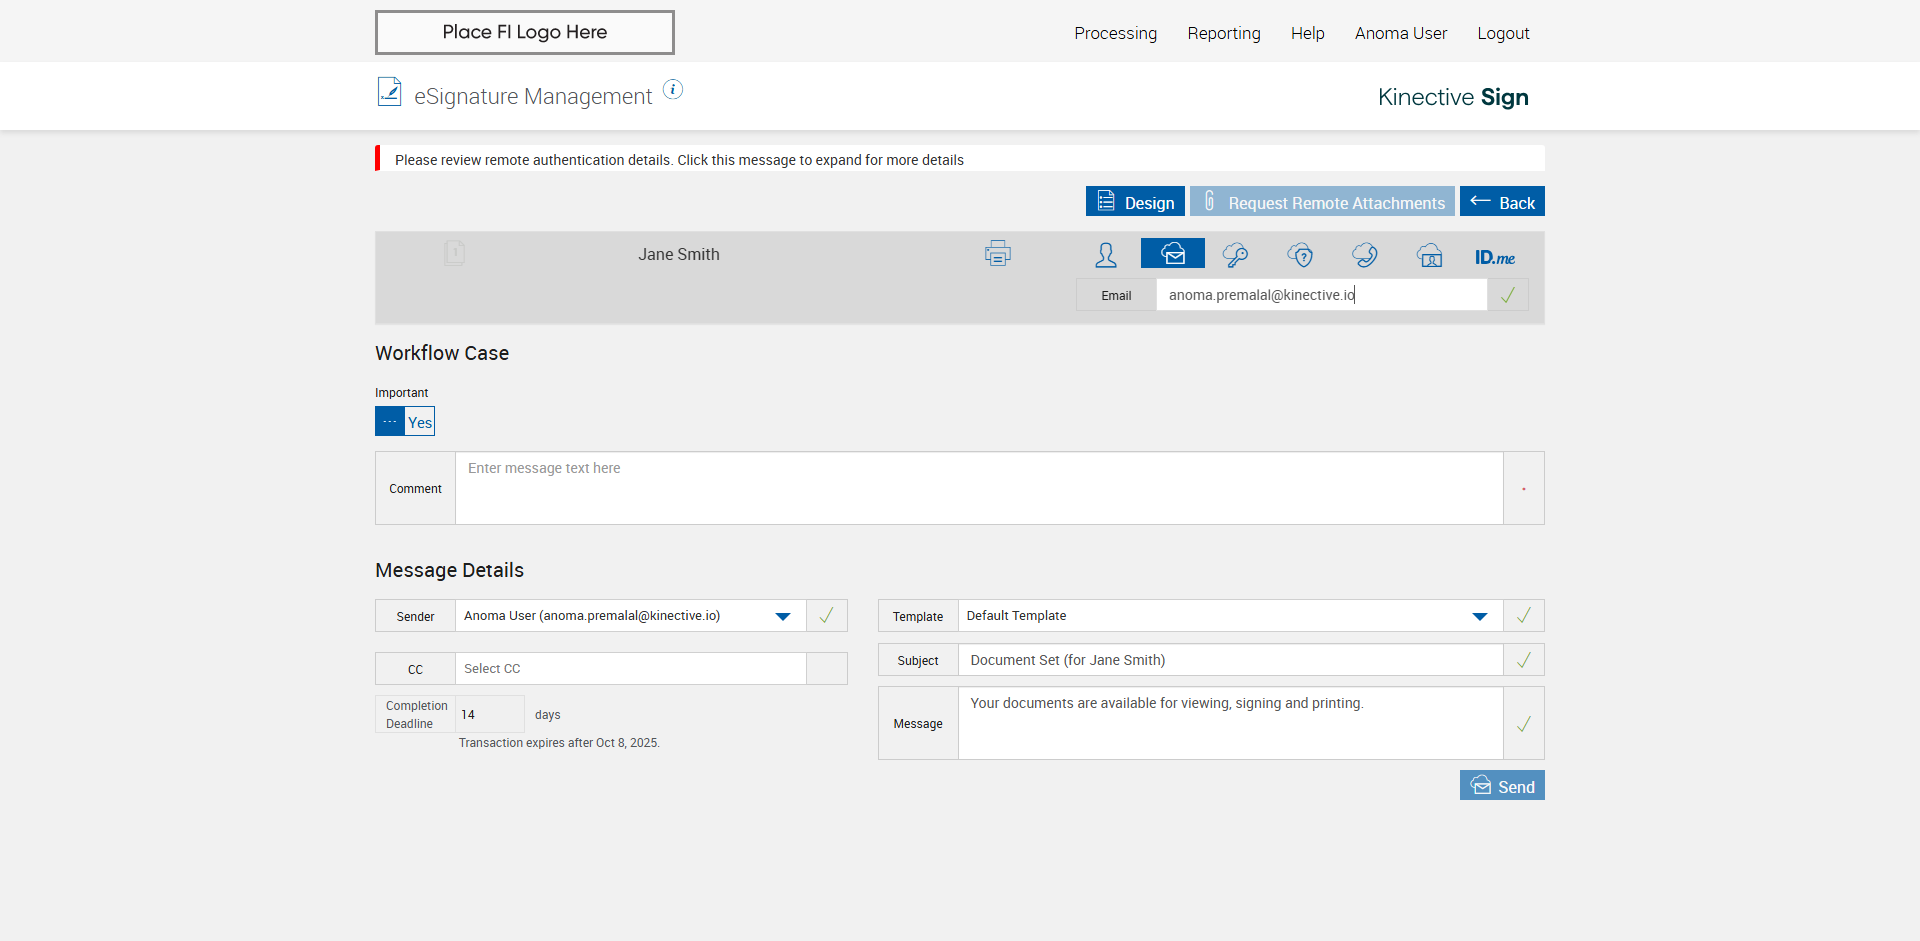
Task: Select the security question shield icon
Action: click(x=1300, y=255)
